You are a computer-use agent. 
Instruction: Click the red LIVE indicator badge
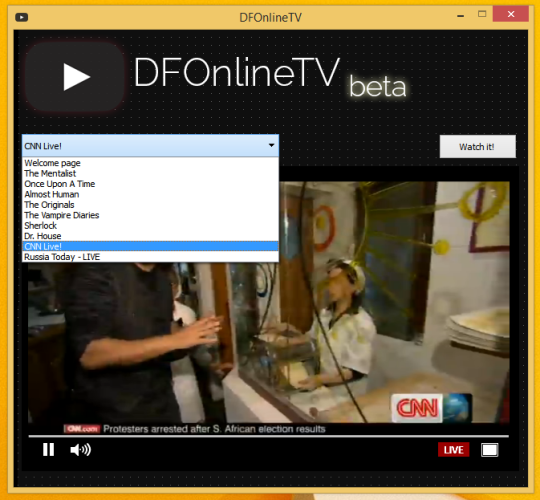[453, 450]
